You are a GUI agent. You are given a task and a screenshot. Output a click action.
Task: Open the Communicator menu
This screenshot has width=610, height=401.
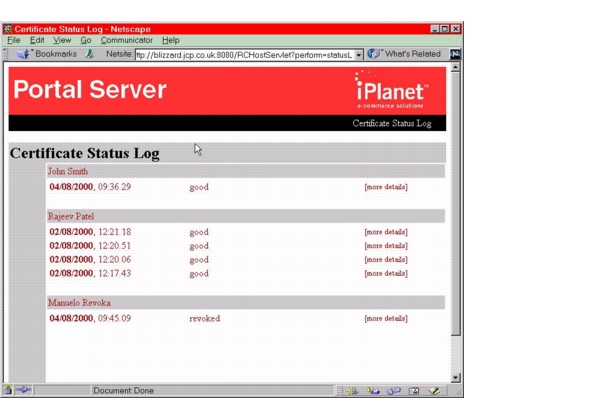pos(126,40)
